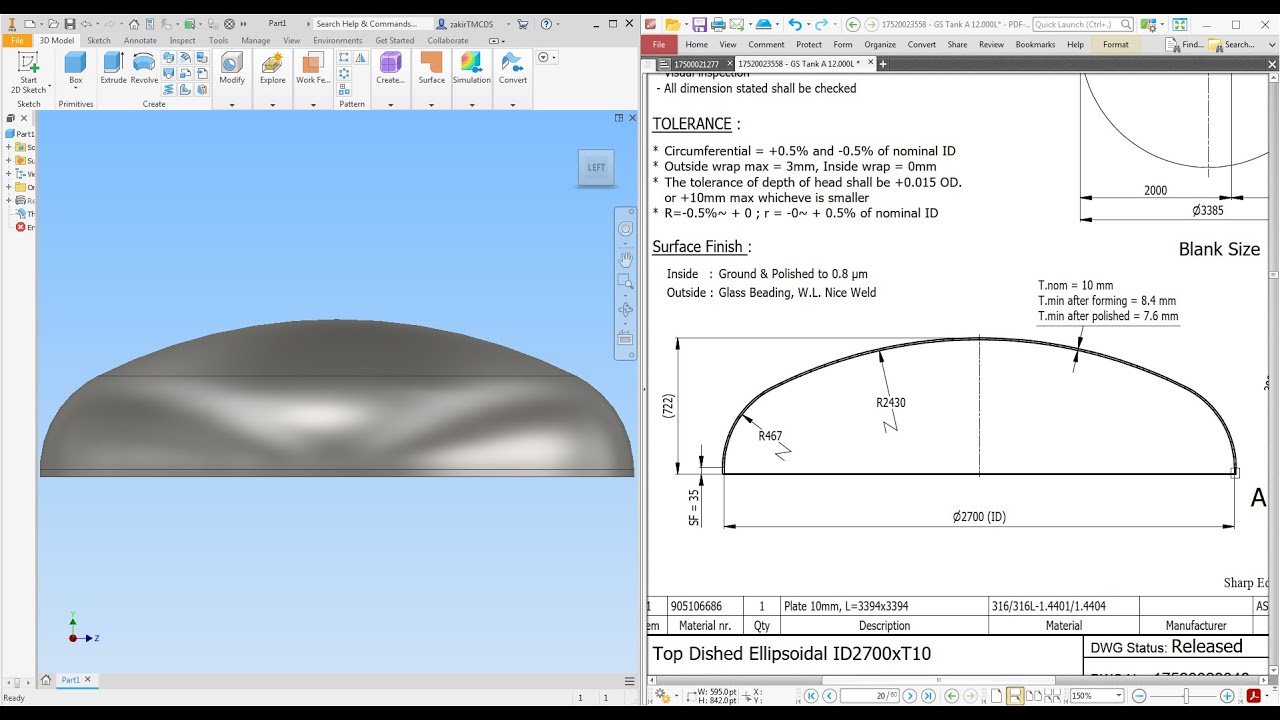Click the orange File button in Inventor
Screen dimensions: 1280x720
(x=17, y=41)
